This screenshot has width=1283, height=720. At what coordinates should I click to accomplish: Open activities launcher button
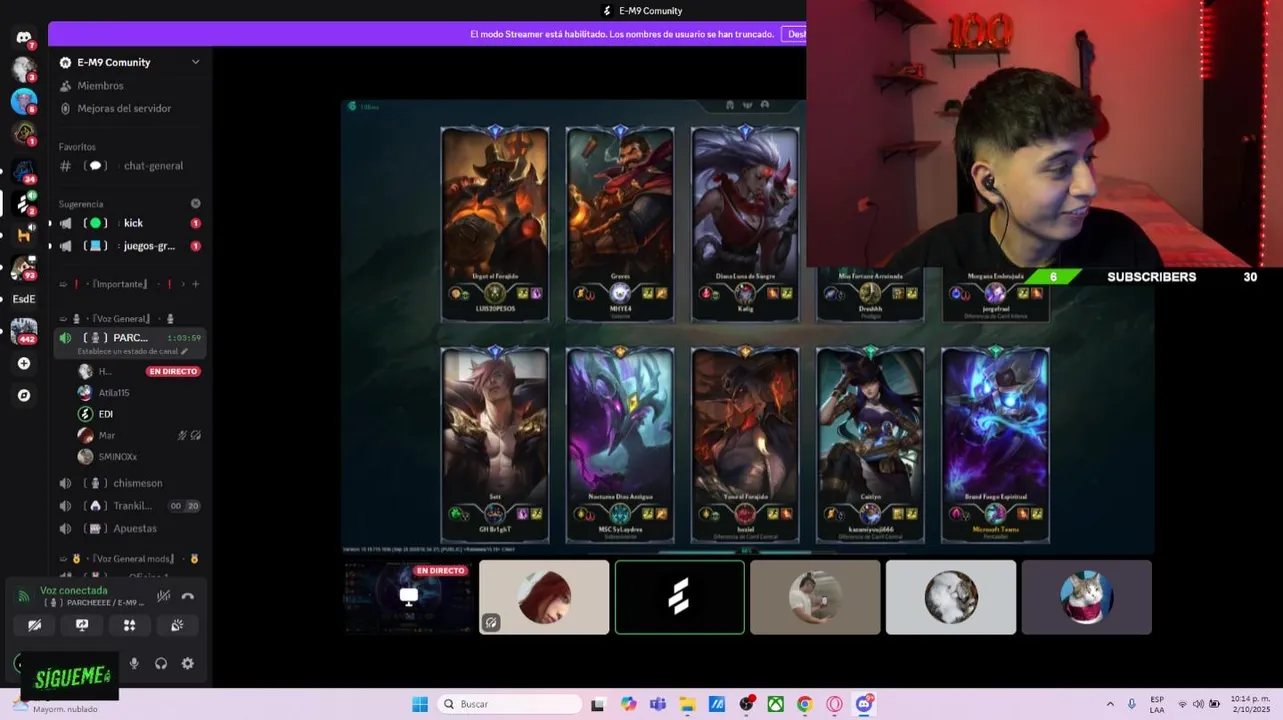(129, 625)
